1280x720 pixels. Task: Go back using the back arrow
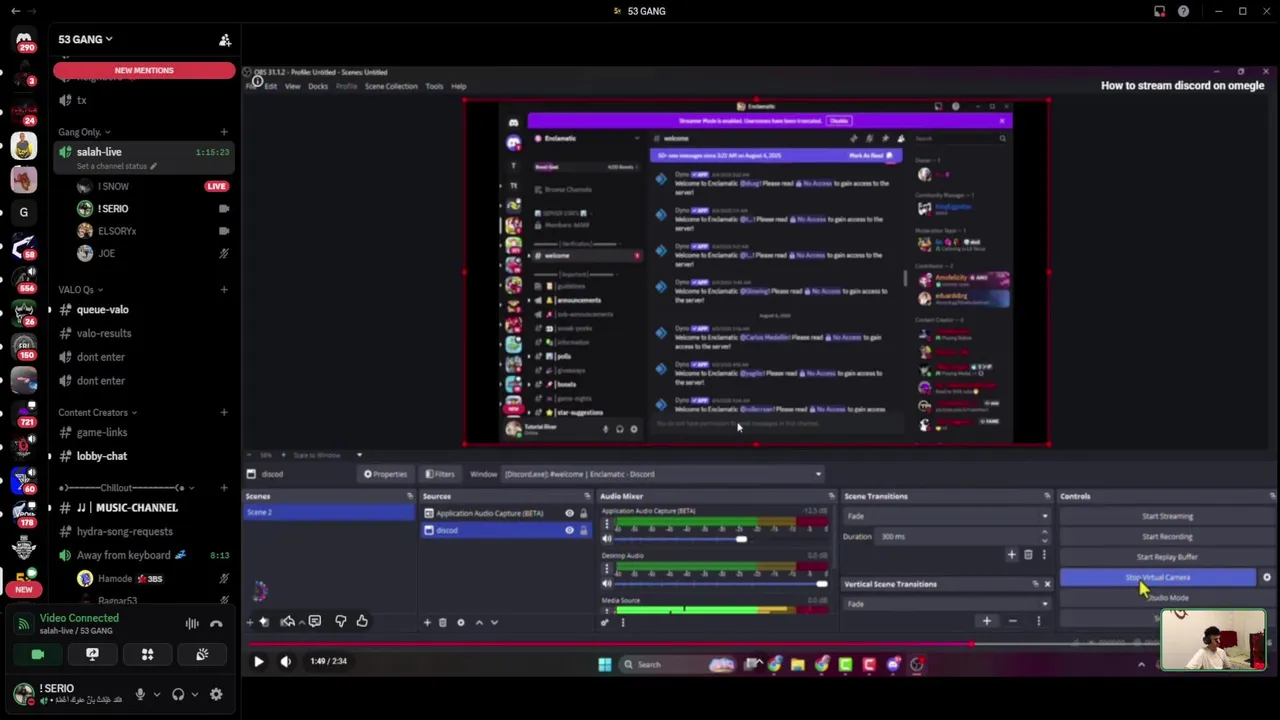(15, 11)
